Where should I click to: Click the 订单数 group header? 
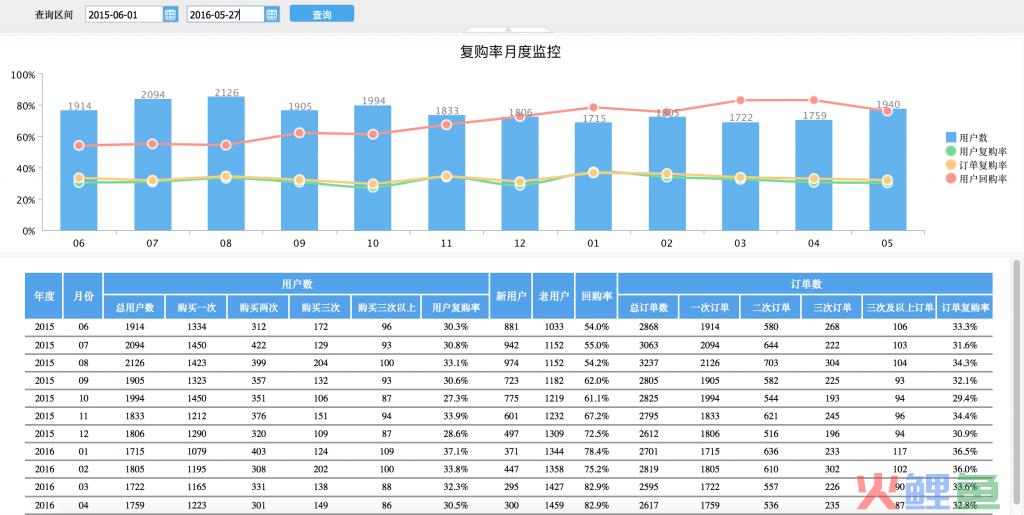[805, 284]
